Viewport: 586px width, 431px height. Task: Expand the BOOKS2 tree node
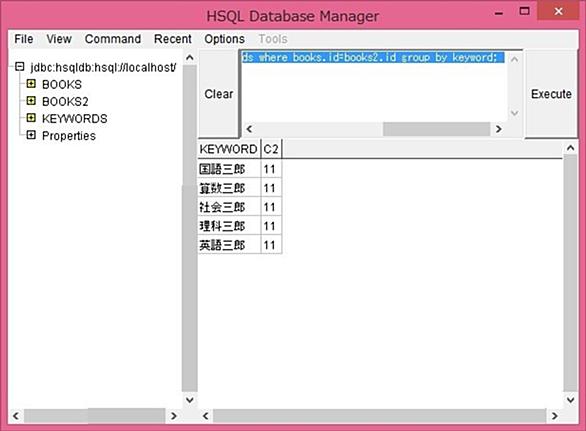(31, 101)
